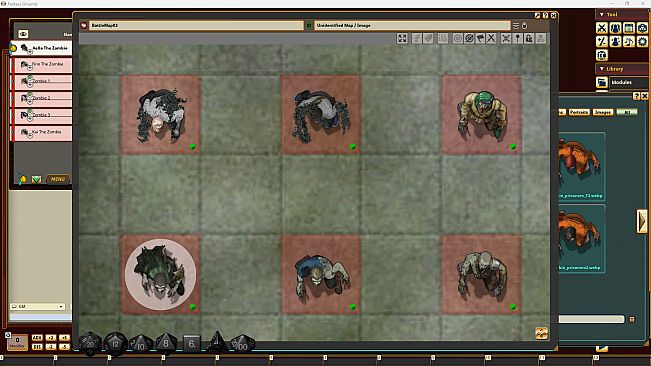Viewport: 651px width, 366px height.
Task: Toggle the eye visibility button in combat tracker
Action: [23, 34]
